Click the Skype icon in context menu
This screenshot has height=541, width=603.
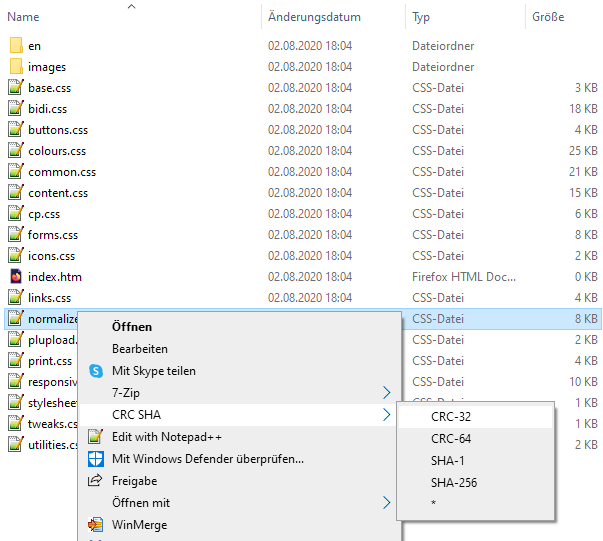[96, 371]
